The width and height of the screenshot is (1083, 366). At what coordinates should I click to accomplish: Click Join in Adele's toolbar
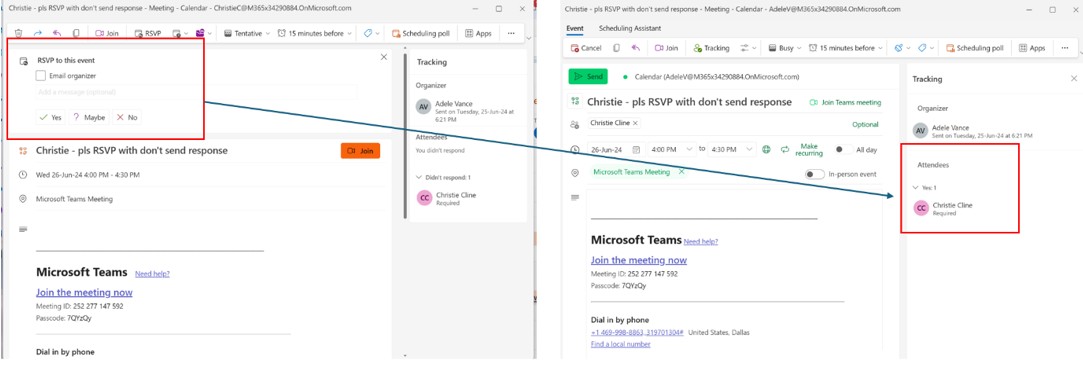point(666,48)
